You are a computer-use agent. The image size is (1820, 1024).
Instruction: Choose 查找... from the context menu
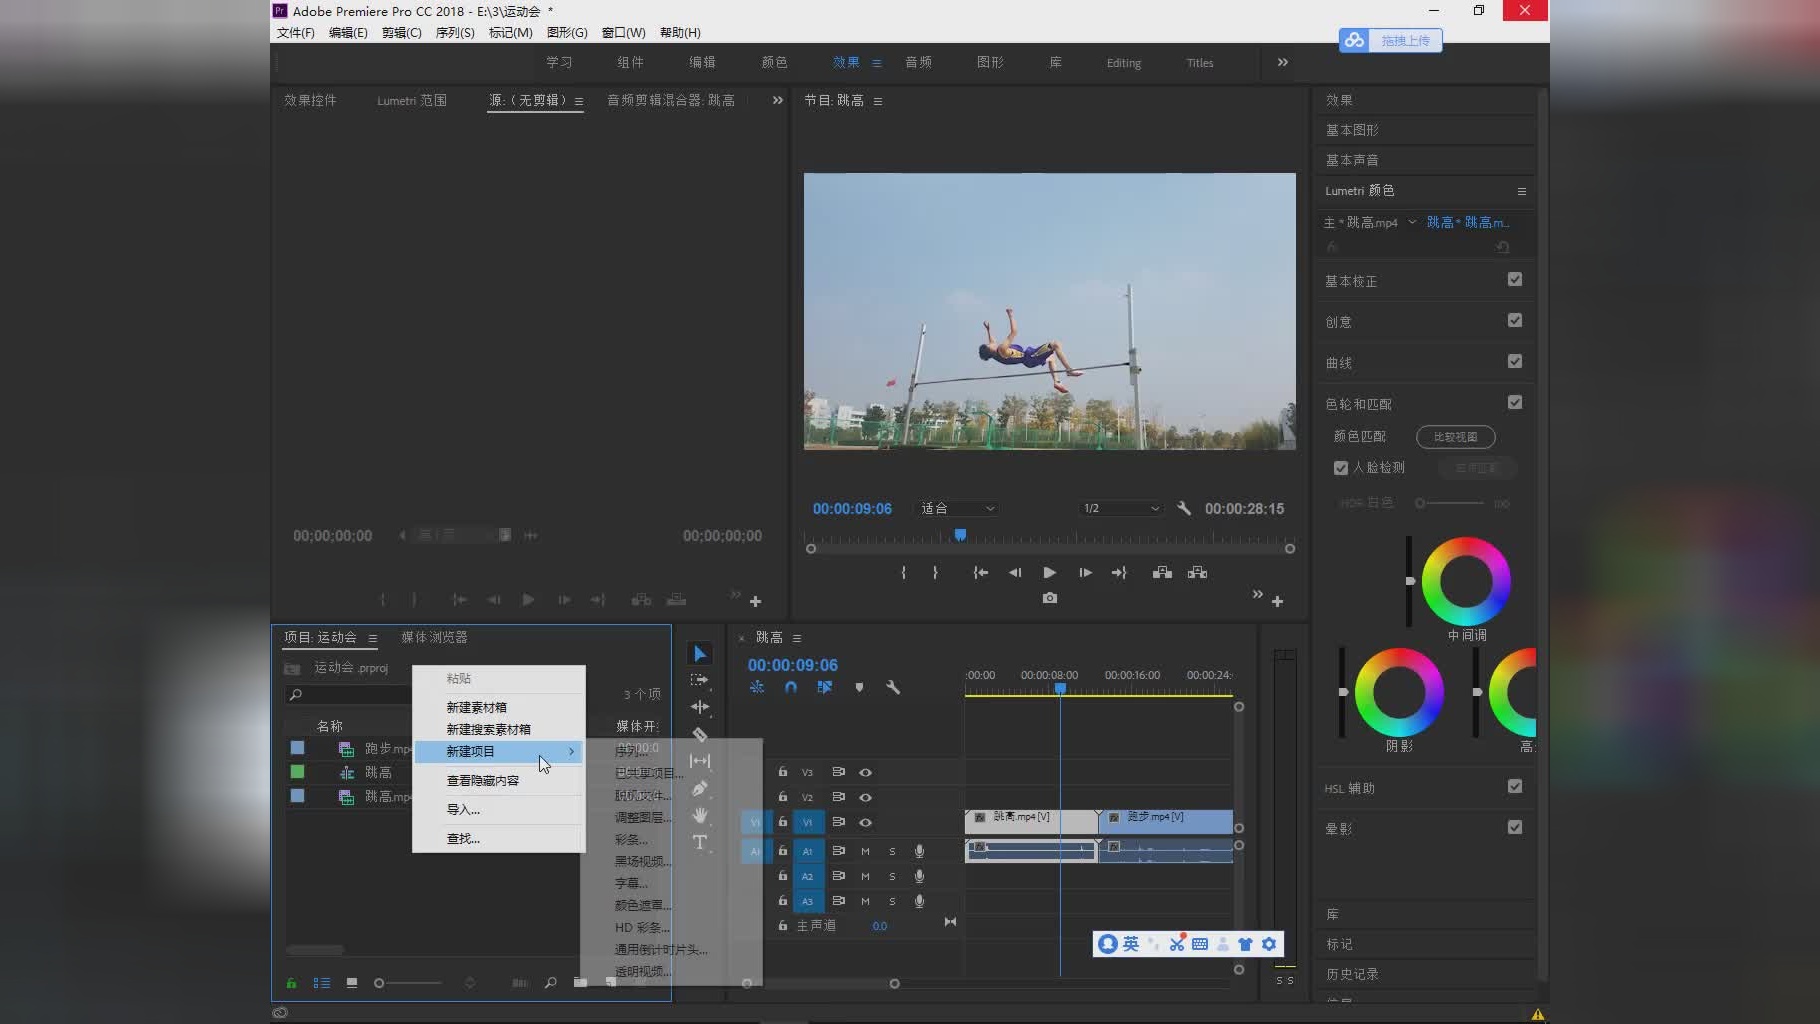point(499,838)
